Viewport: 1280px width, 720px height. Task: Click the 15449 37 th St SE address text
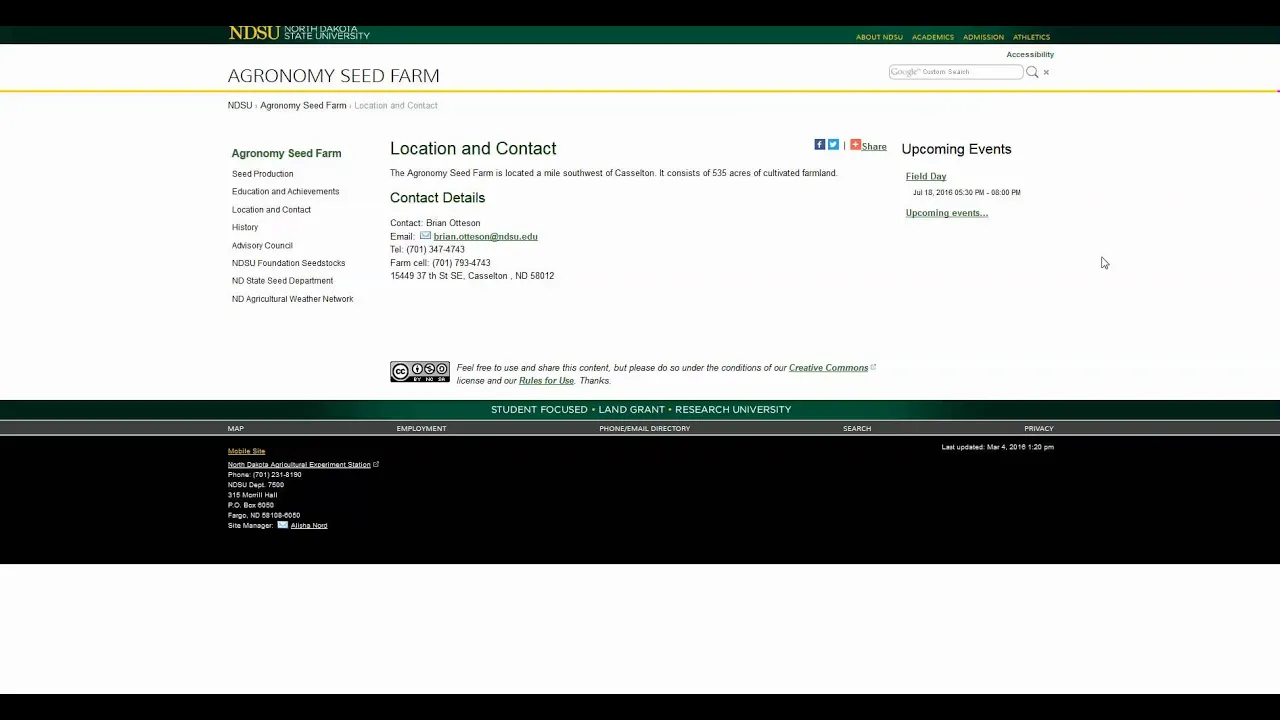click(x=472, y=276)
